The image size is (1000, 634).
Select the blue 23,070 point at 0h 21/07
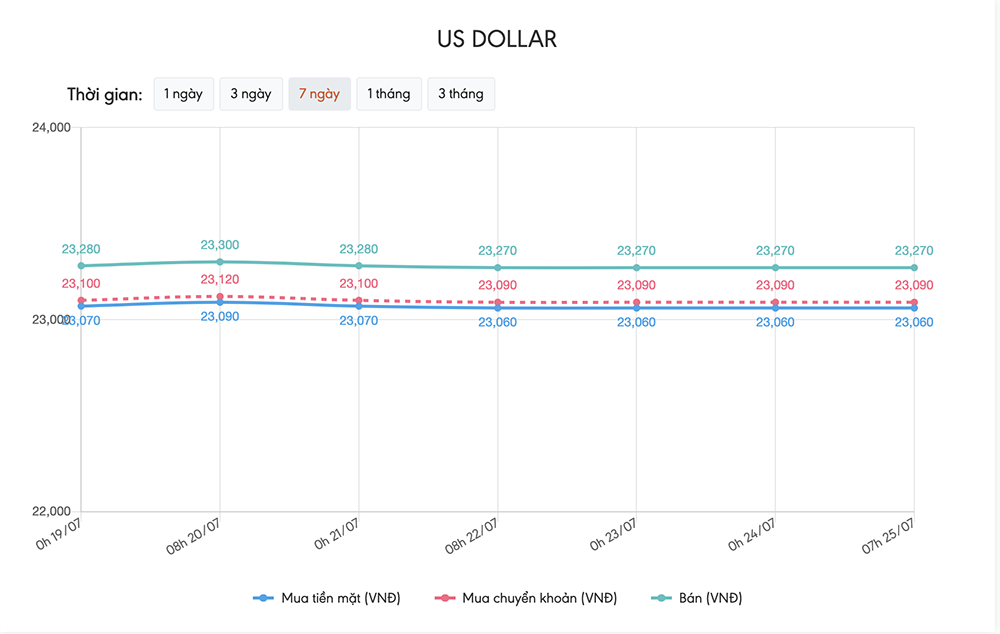pos(359,306)
